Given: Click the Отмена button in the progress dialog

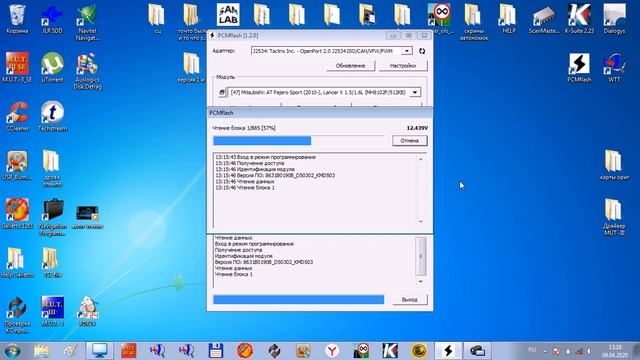Looking at the screenshot, I should coord(409,141).
